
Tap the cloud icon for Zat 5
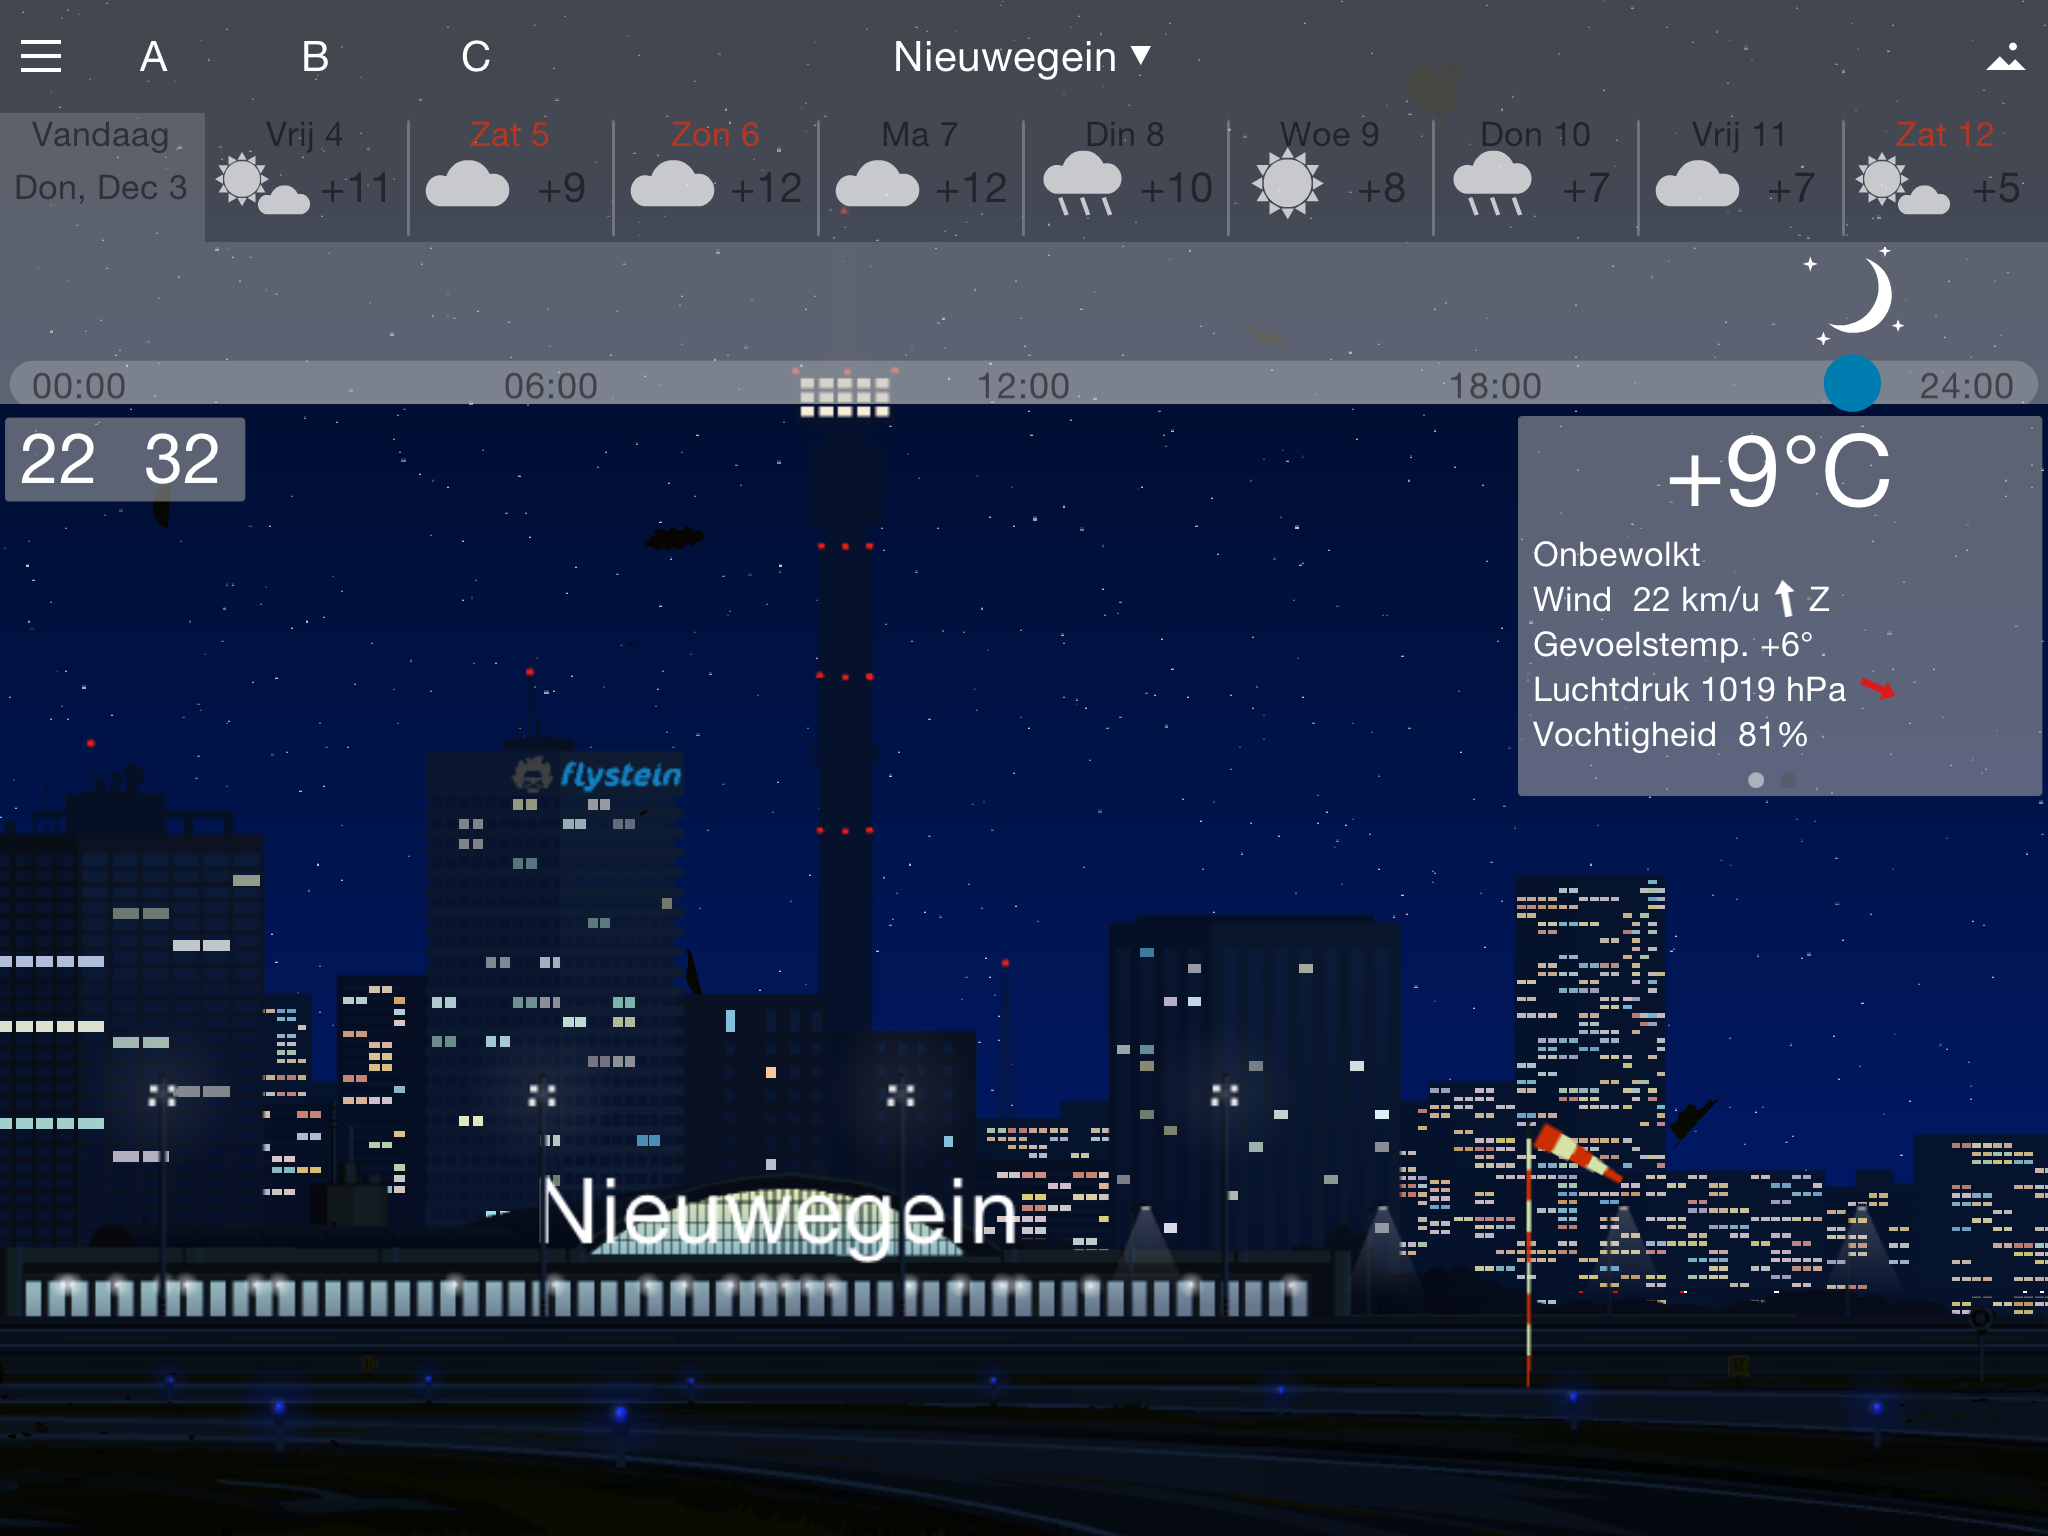click(467, 184)
